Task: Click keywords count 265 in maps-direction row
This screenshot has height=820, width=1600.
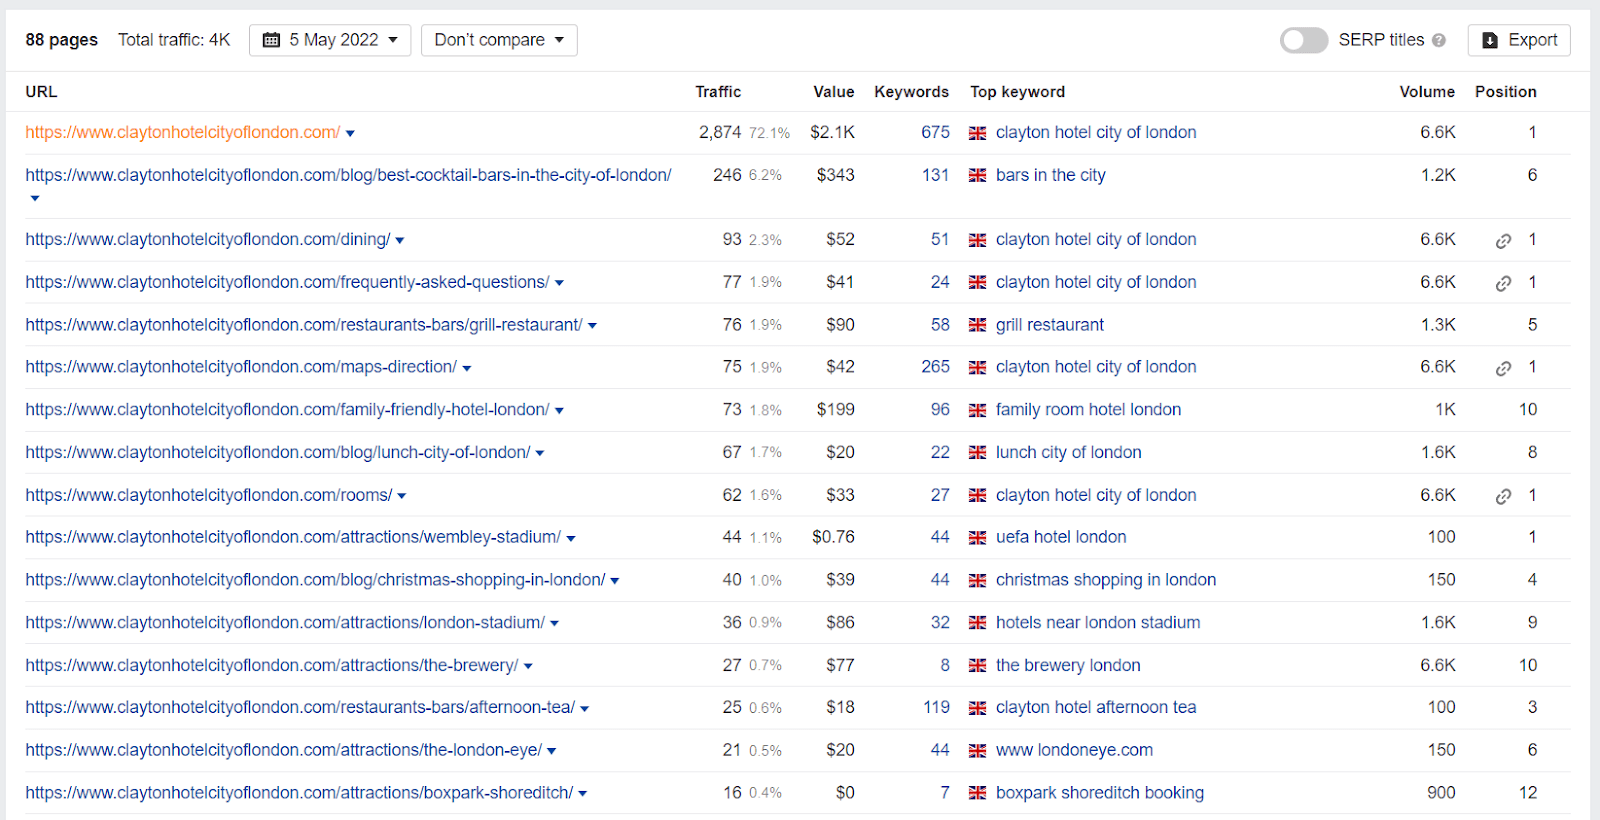Action: click(935, 367)
